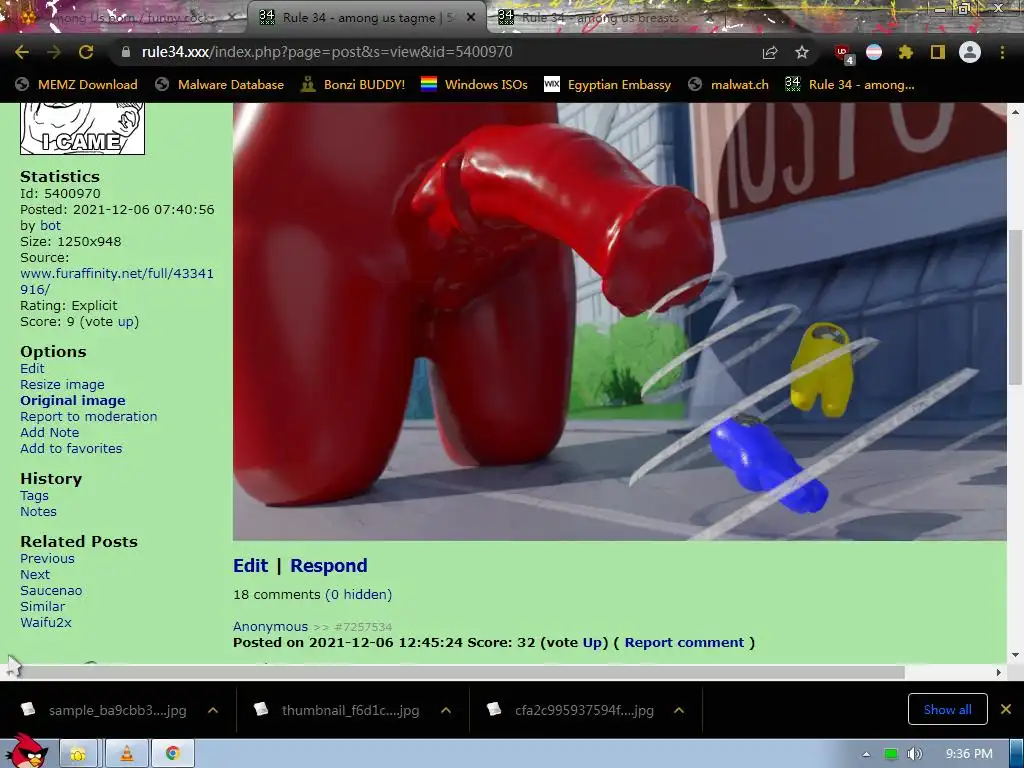Click the horizontal page scrollbar
Image resolution: width=1024 pixels, height=768 pixels.
pyautogui.click(x=457, y=672)
